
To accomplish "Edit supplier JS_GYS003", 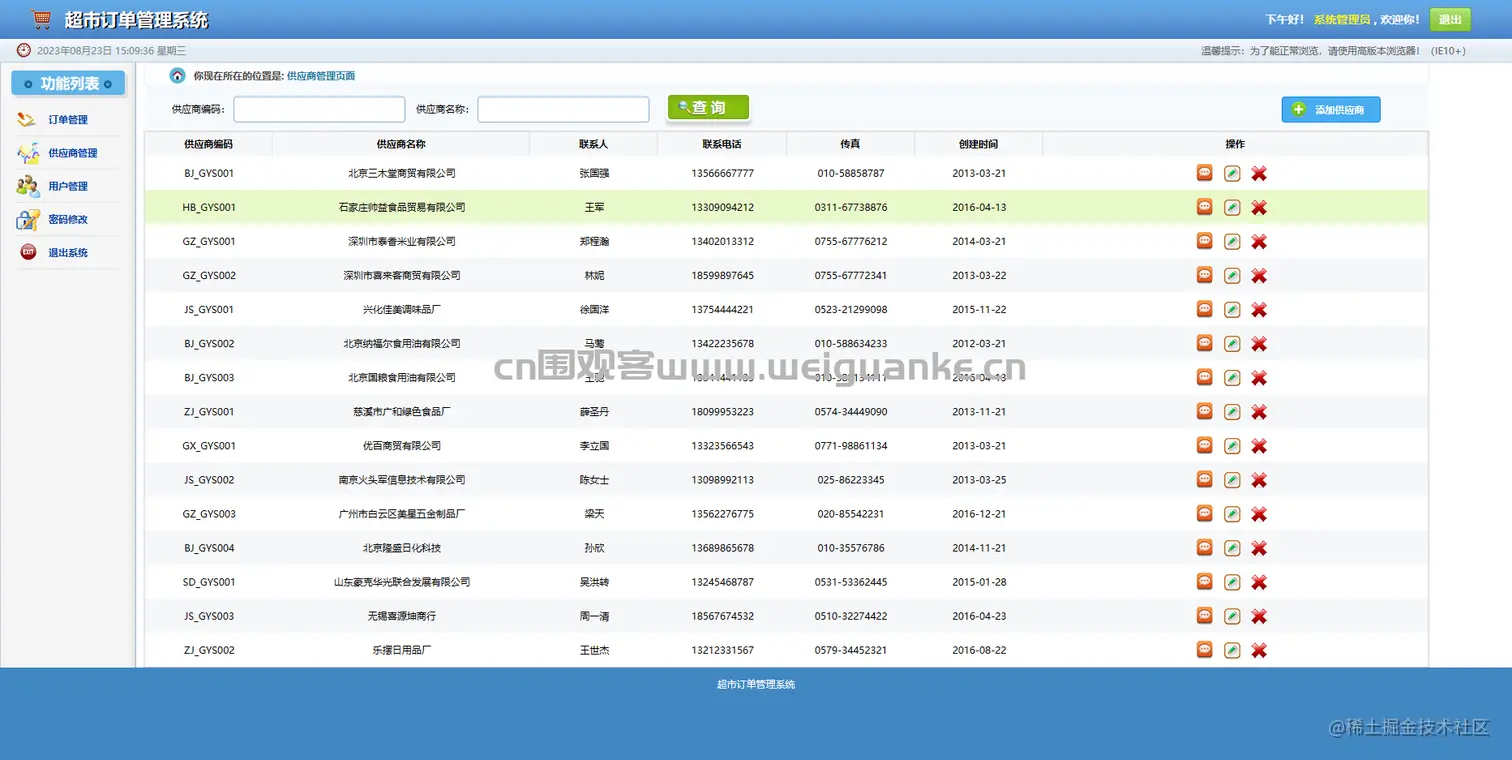I will (x=1232, y=615).
